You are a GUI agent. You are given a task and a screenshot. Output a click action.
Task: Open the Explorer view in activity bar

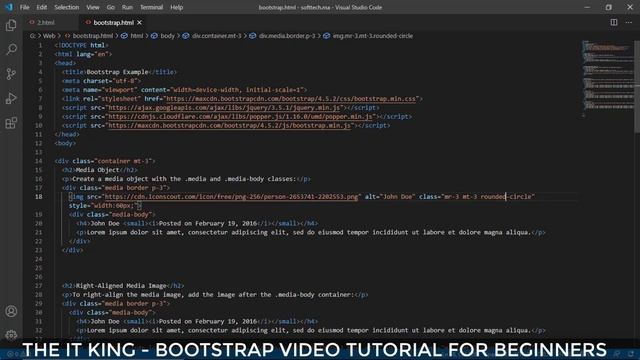point(11,25)
